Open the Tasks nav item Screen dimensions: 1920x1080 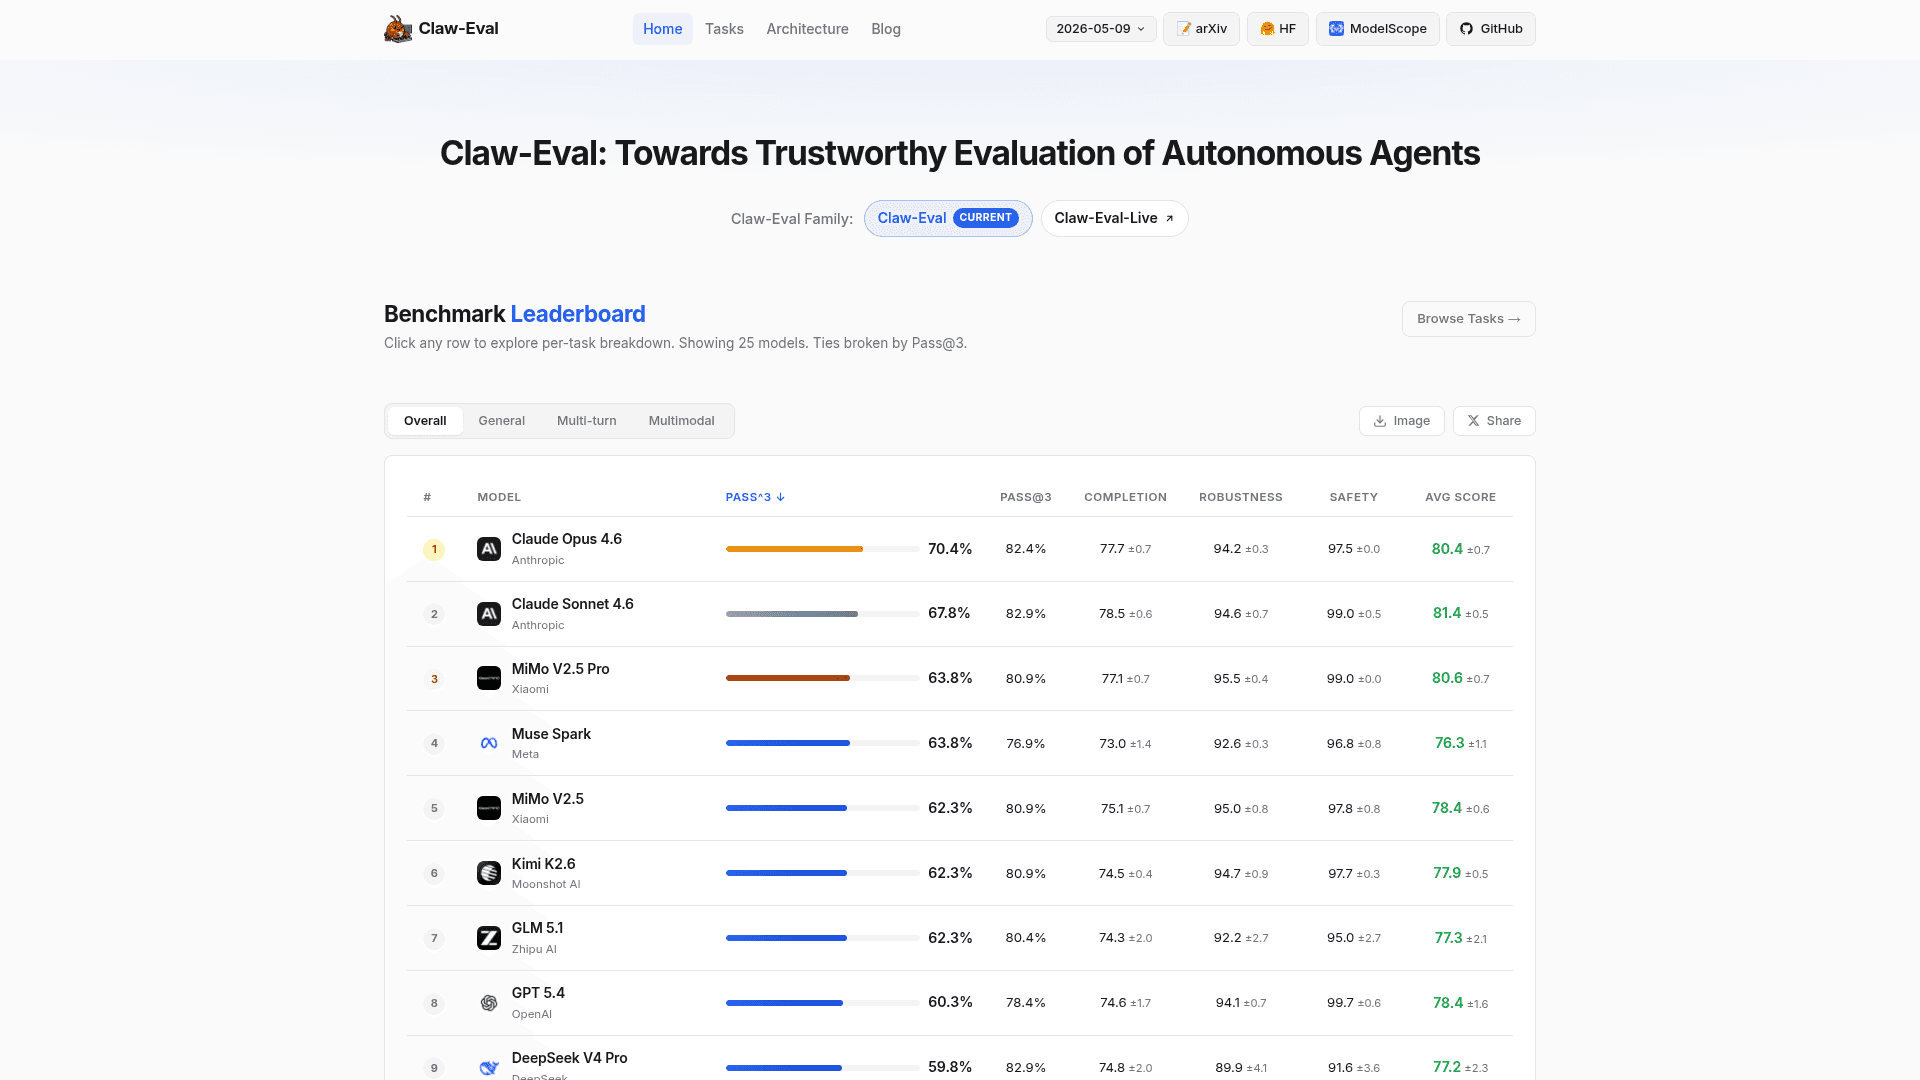[x=724, y=29]
